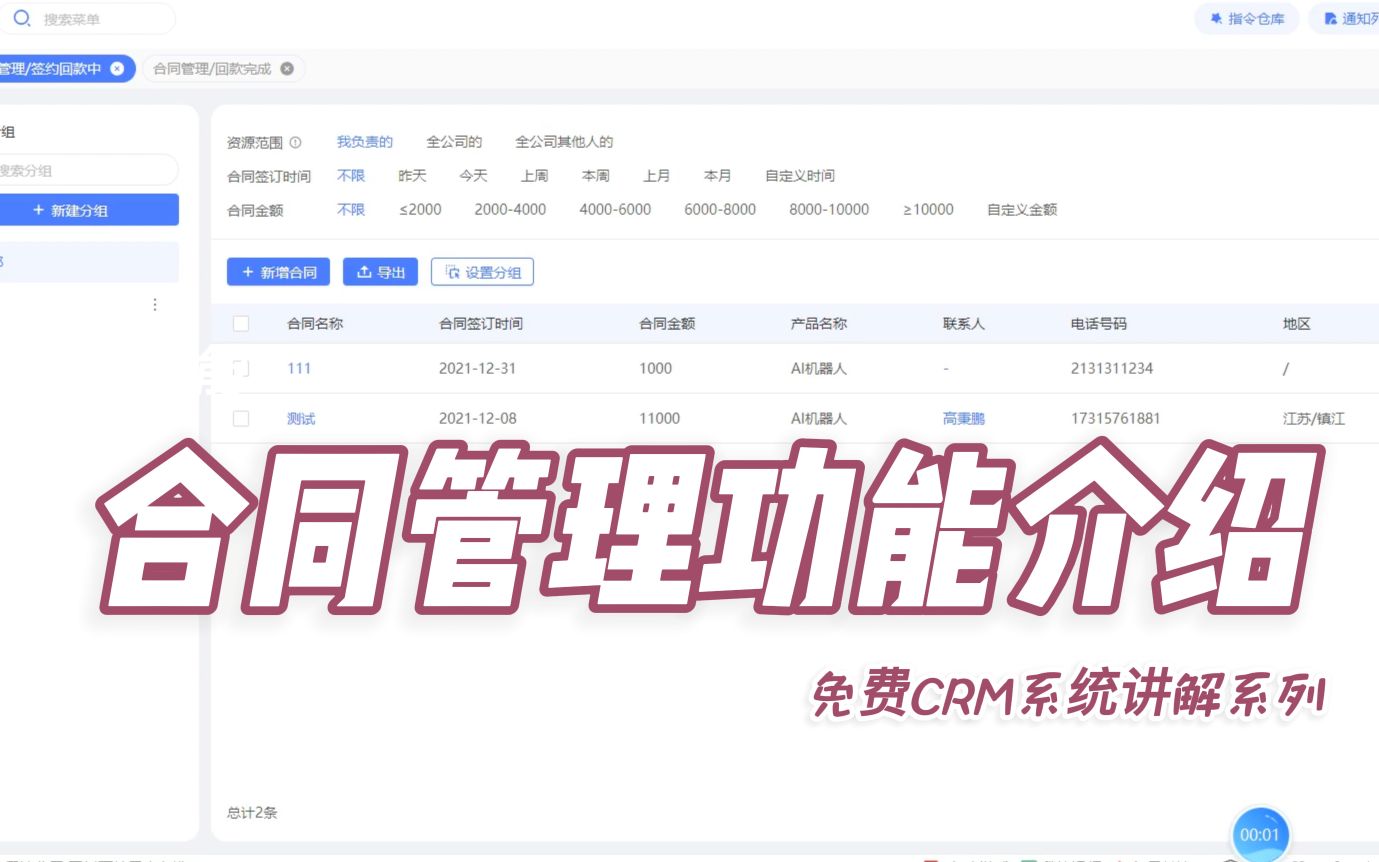The height and width of the screenshot is (862, 1379).
Task: Filter contract amount 6000-8000
Action: [720, 210]
